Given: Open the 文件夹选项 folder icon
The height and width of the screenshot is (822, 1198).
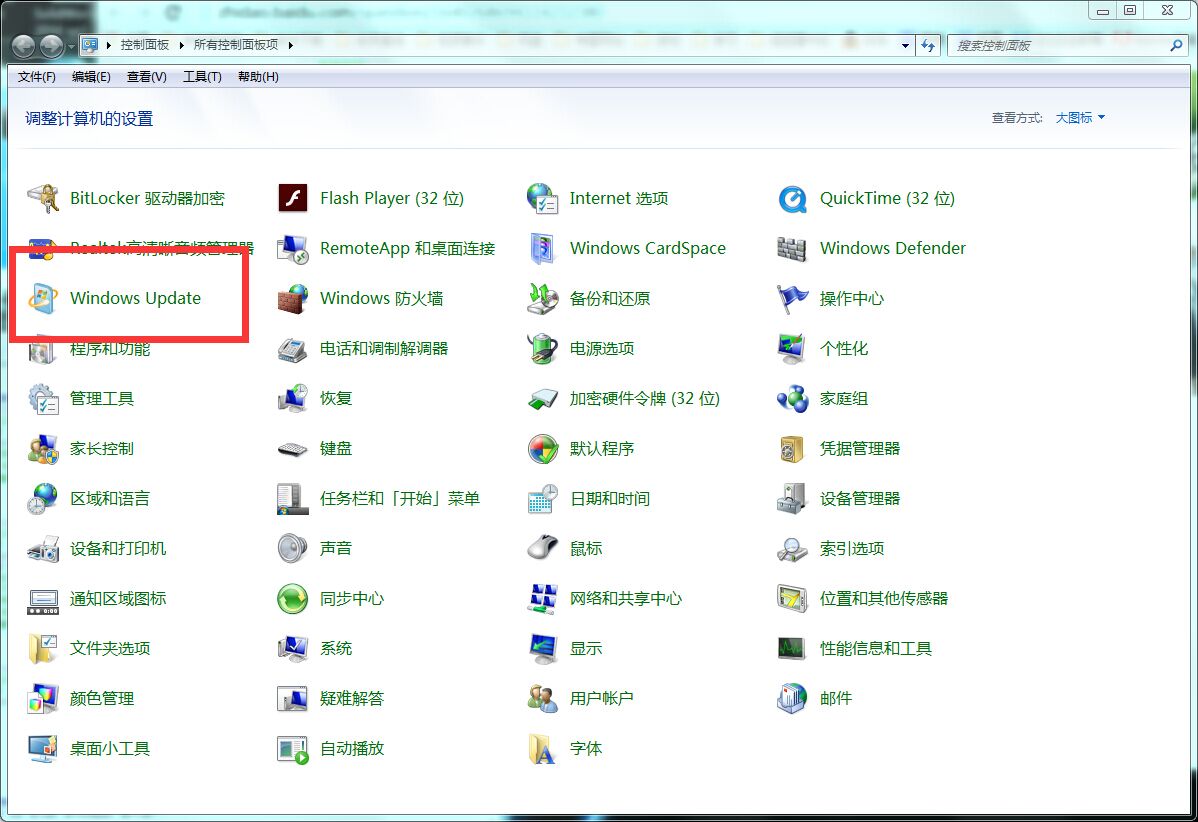Looking at the screenshot, I should pyautogui.click(x=43, y=649).
